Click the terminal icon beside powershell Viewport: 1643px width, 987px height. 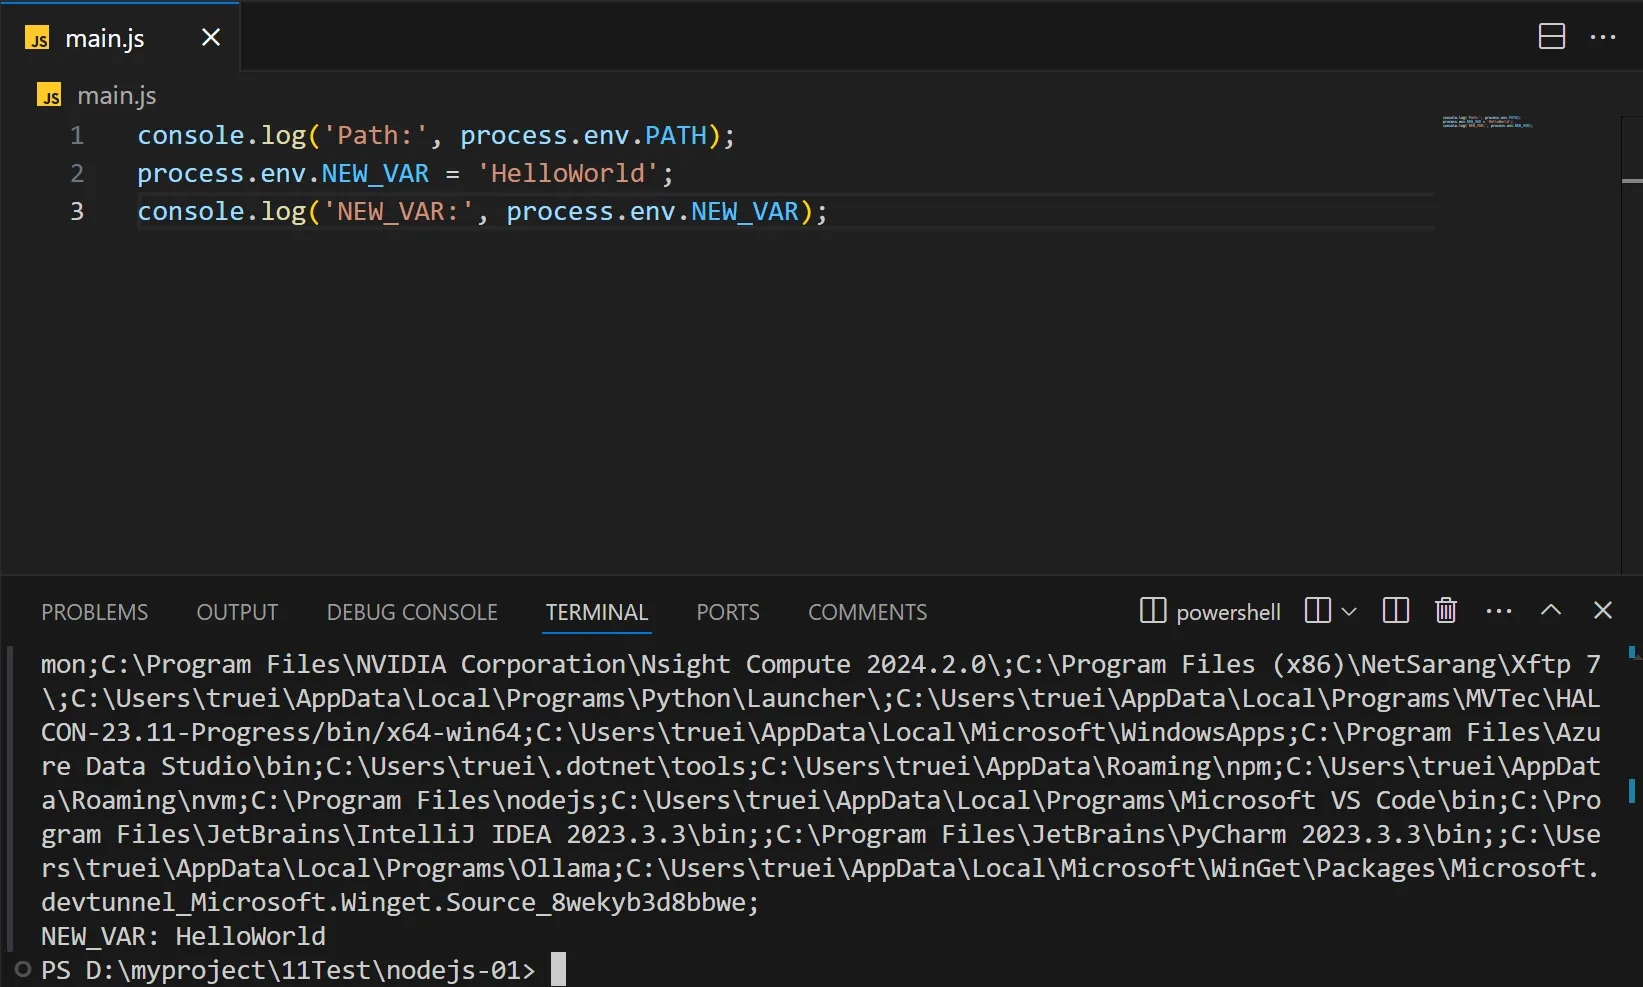click(x=1153, y=610)
